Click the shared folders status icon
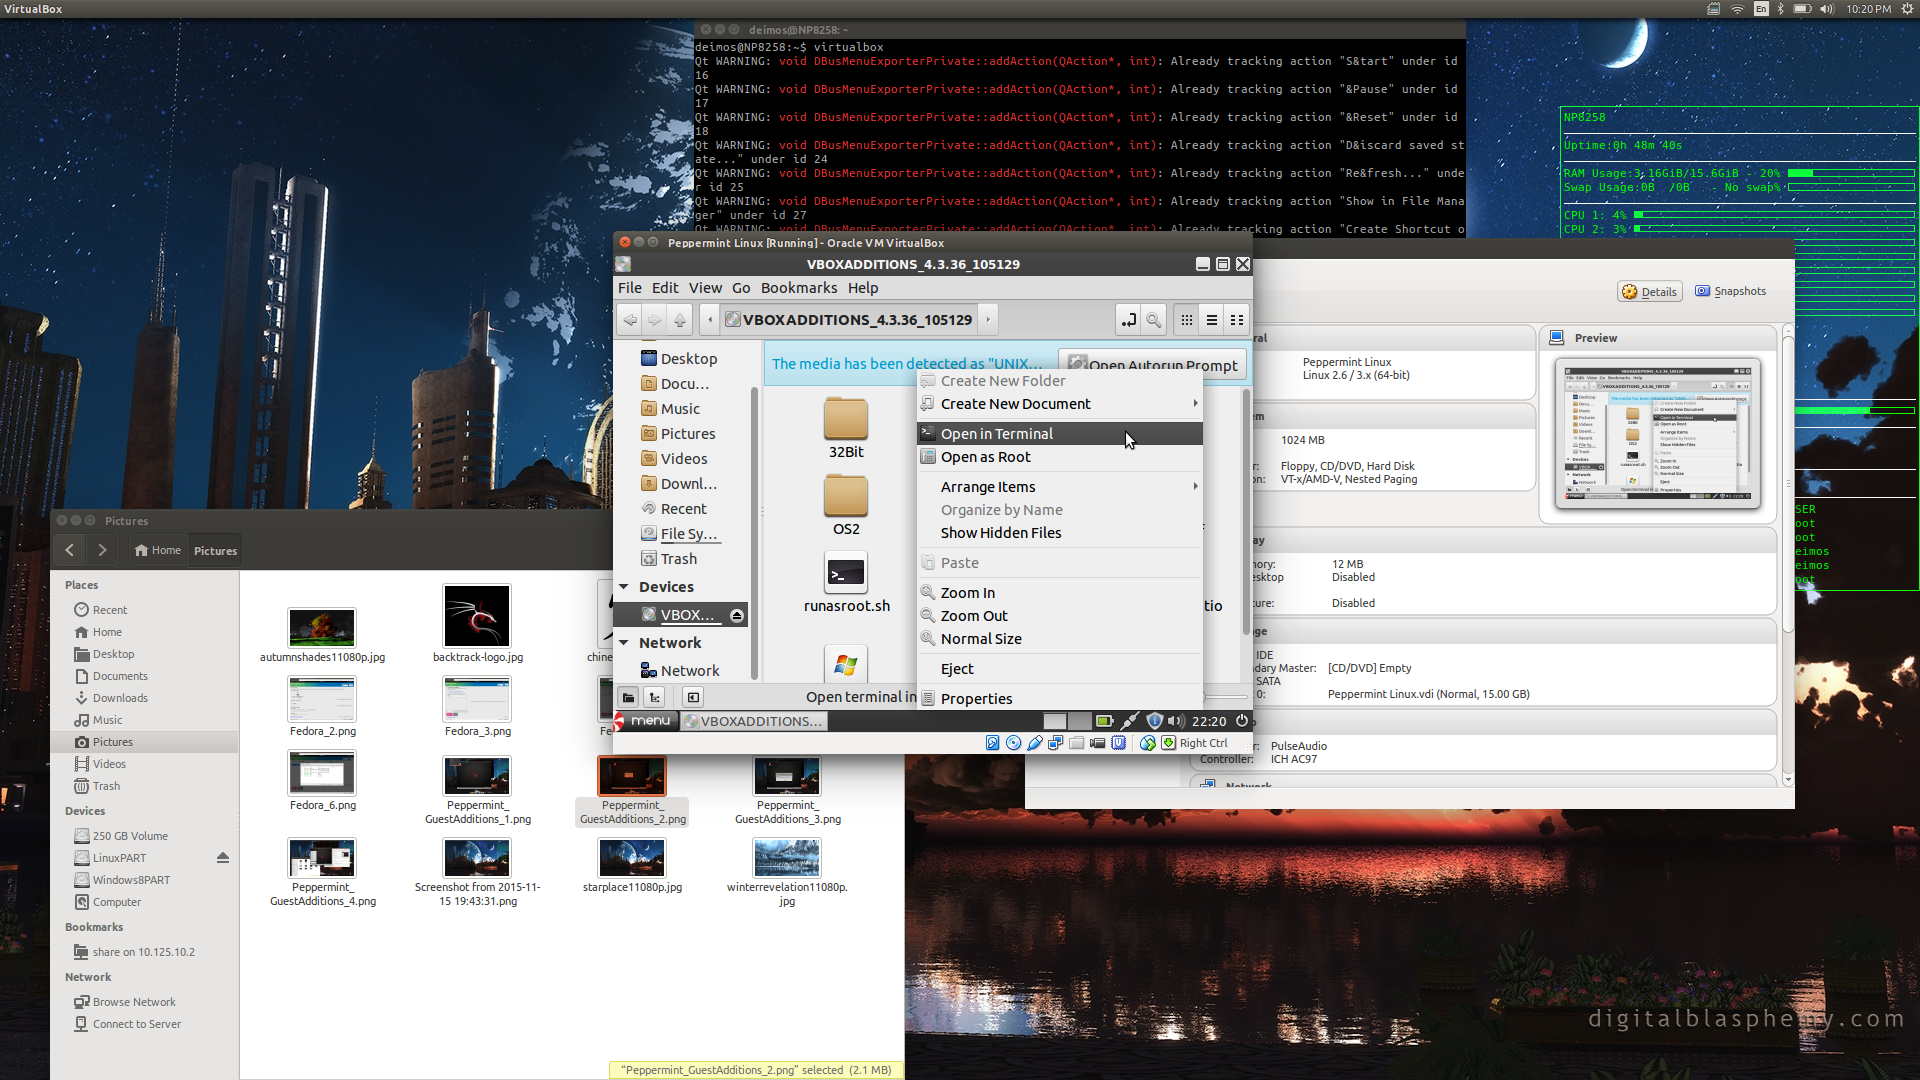This screenshot has width=1920, height=1080. (1076, 743)
